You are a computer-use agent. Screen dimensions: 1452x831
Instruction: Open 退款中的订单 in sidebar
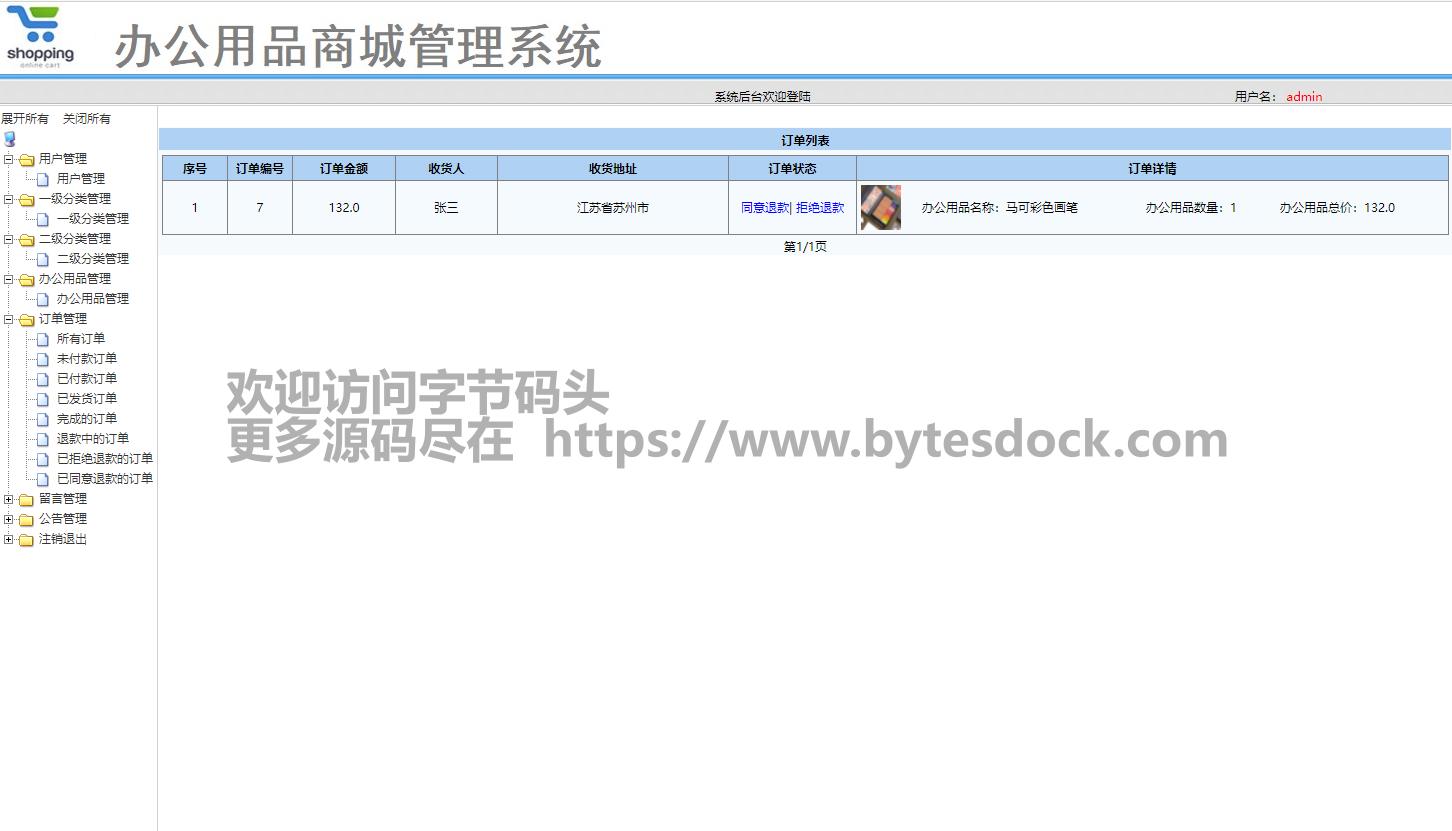(x=92, y=438)
